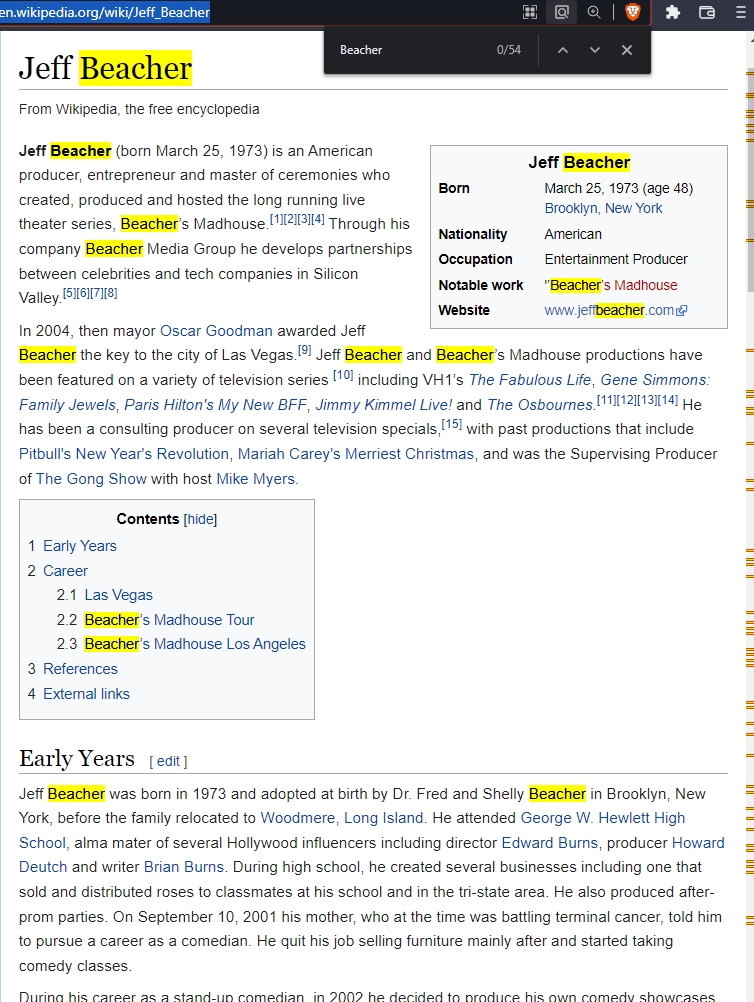Viewport: 754px width, 1002px height.
Task: Click the find-in-page icon in address bar
Action: click(562, 12)
